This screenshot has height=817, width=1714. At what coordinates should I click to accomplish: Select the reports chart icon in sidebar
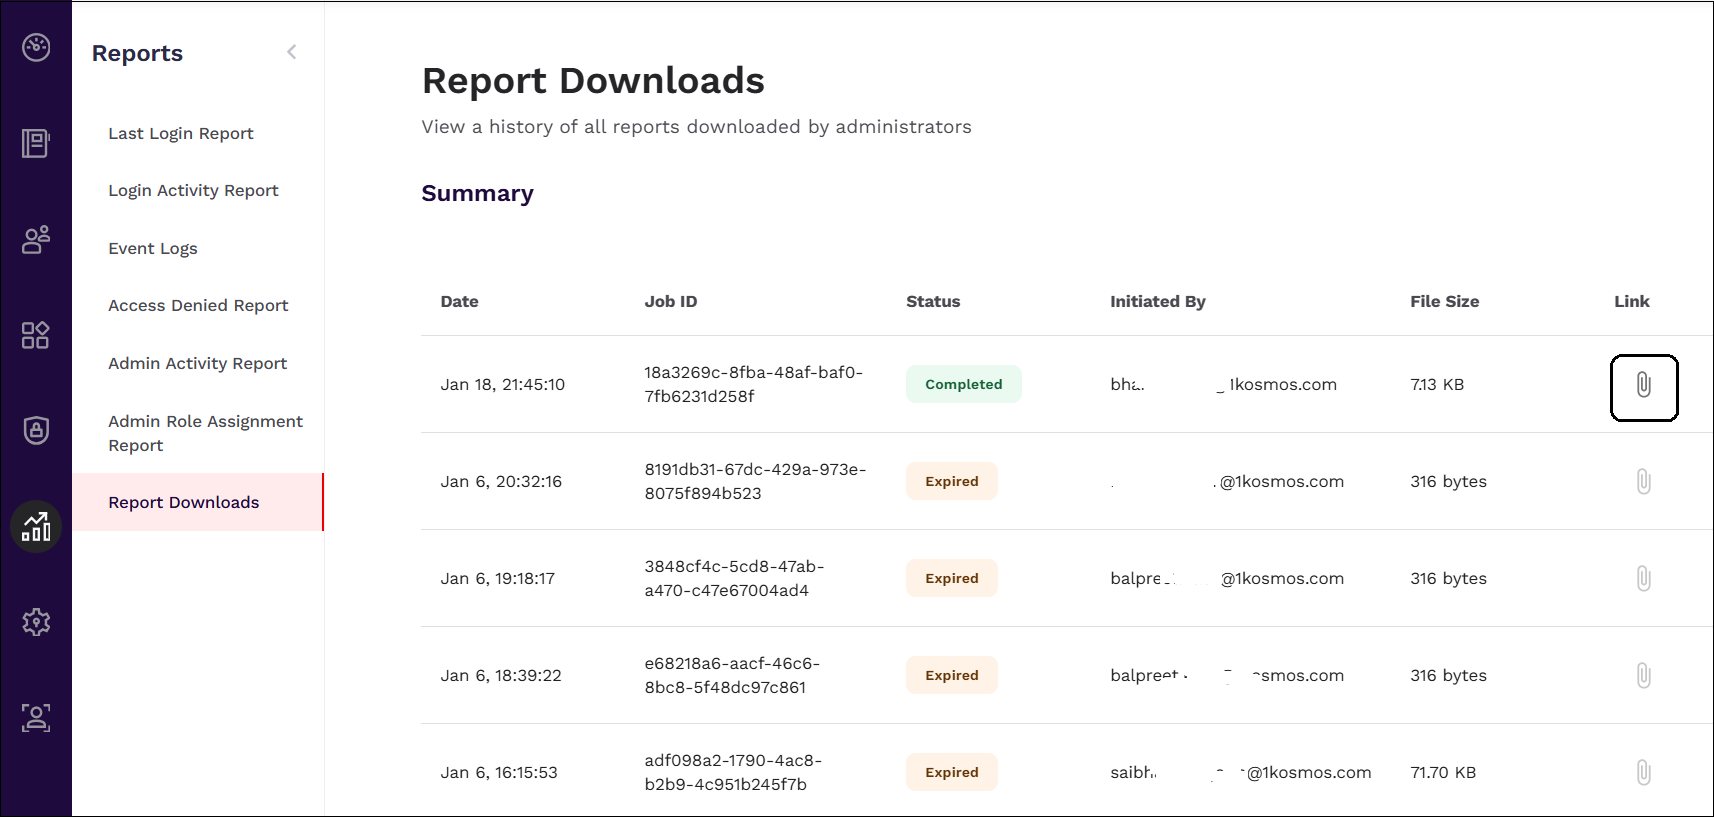(x=36, y=526)
